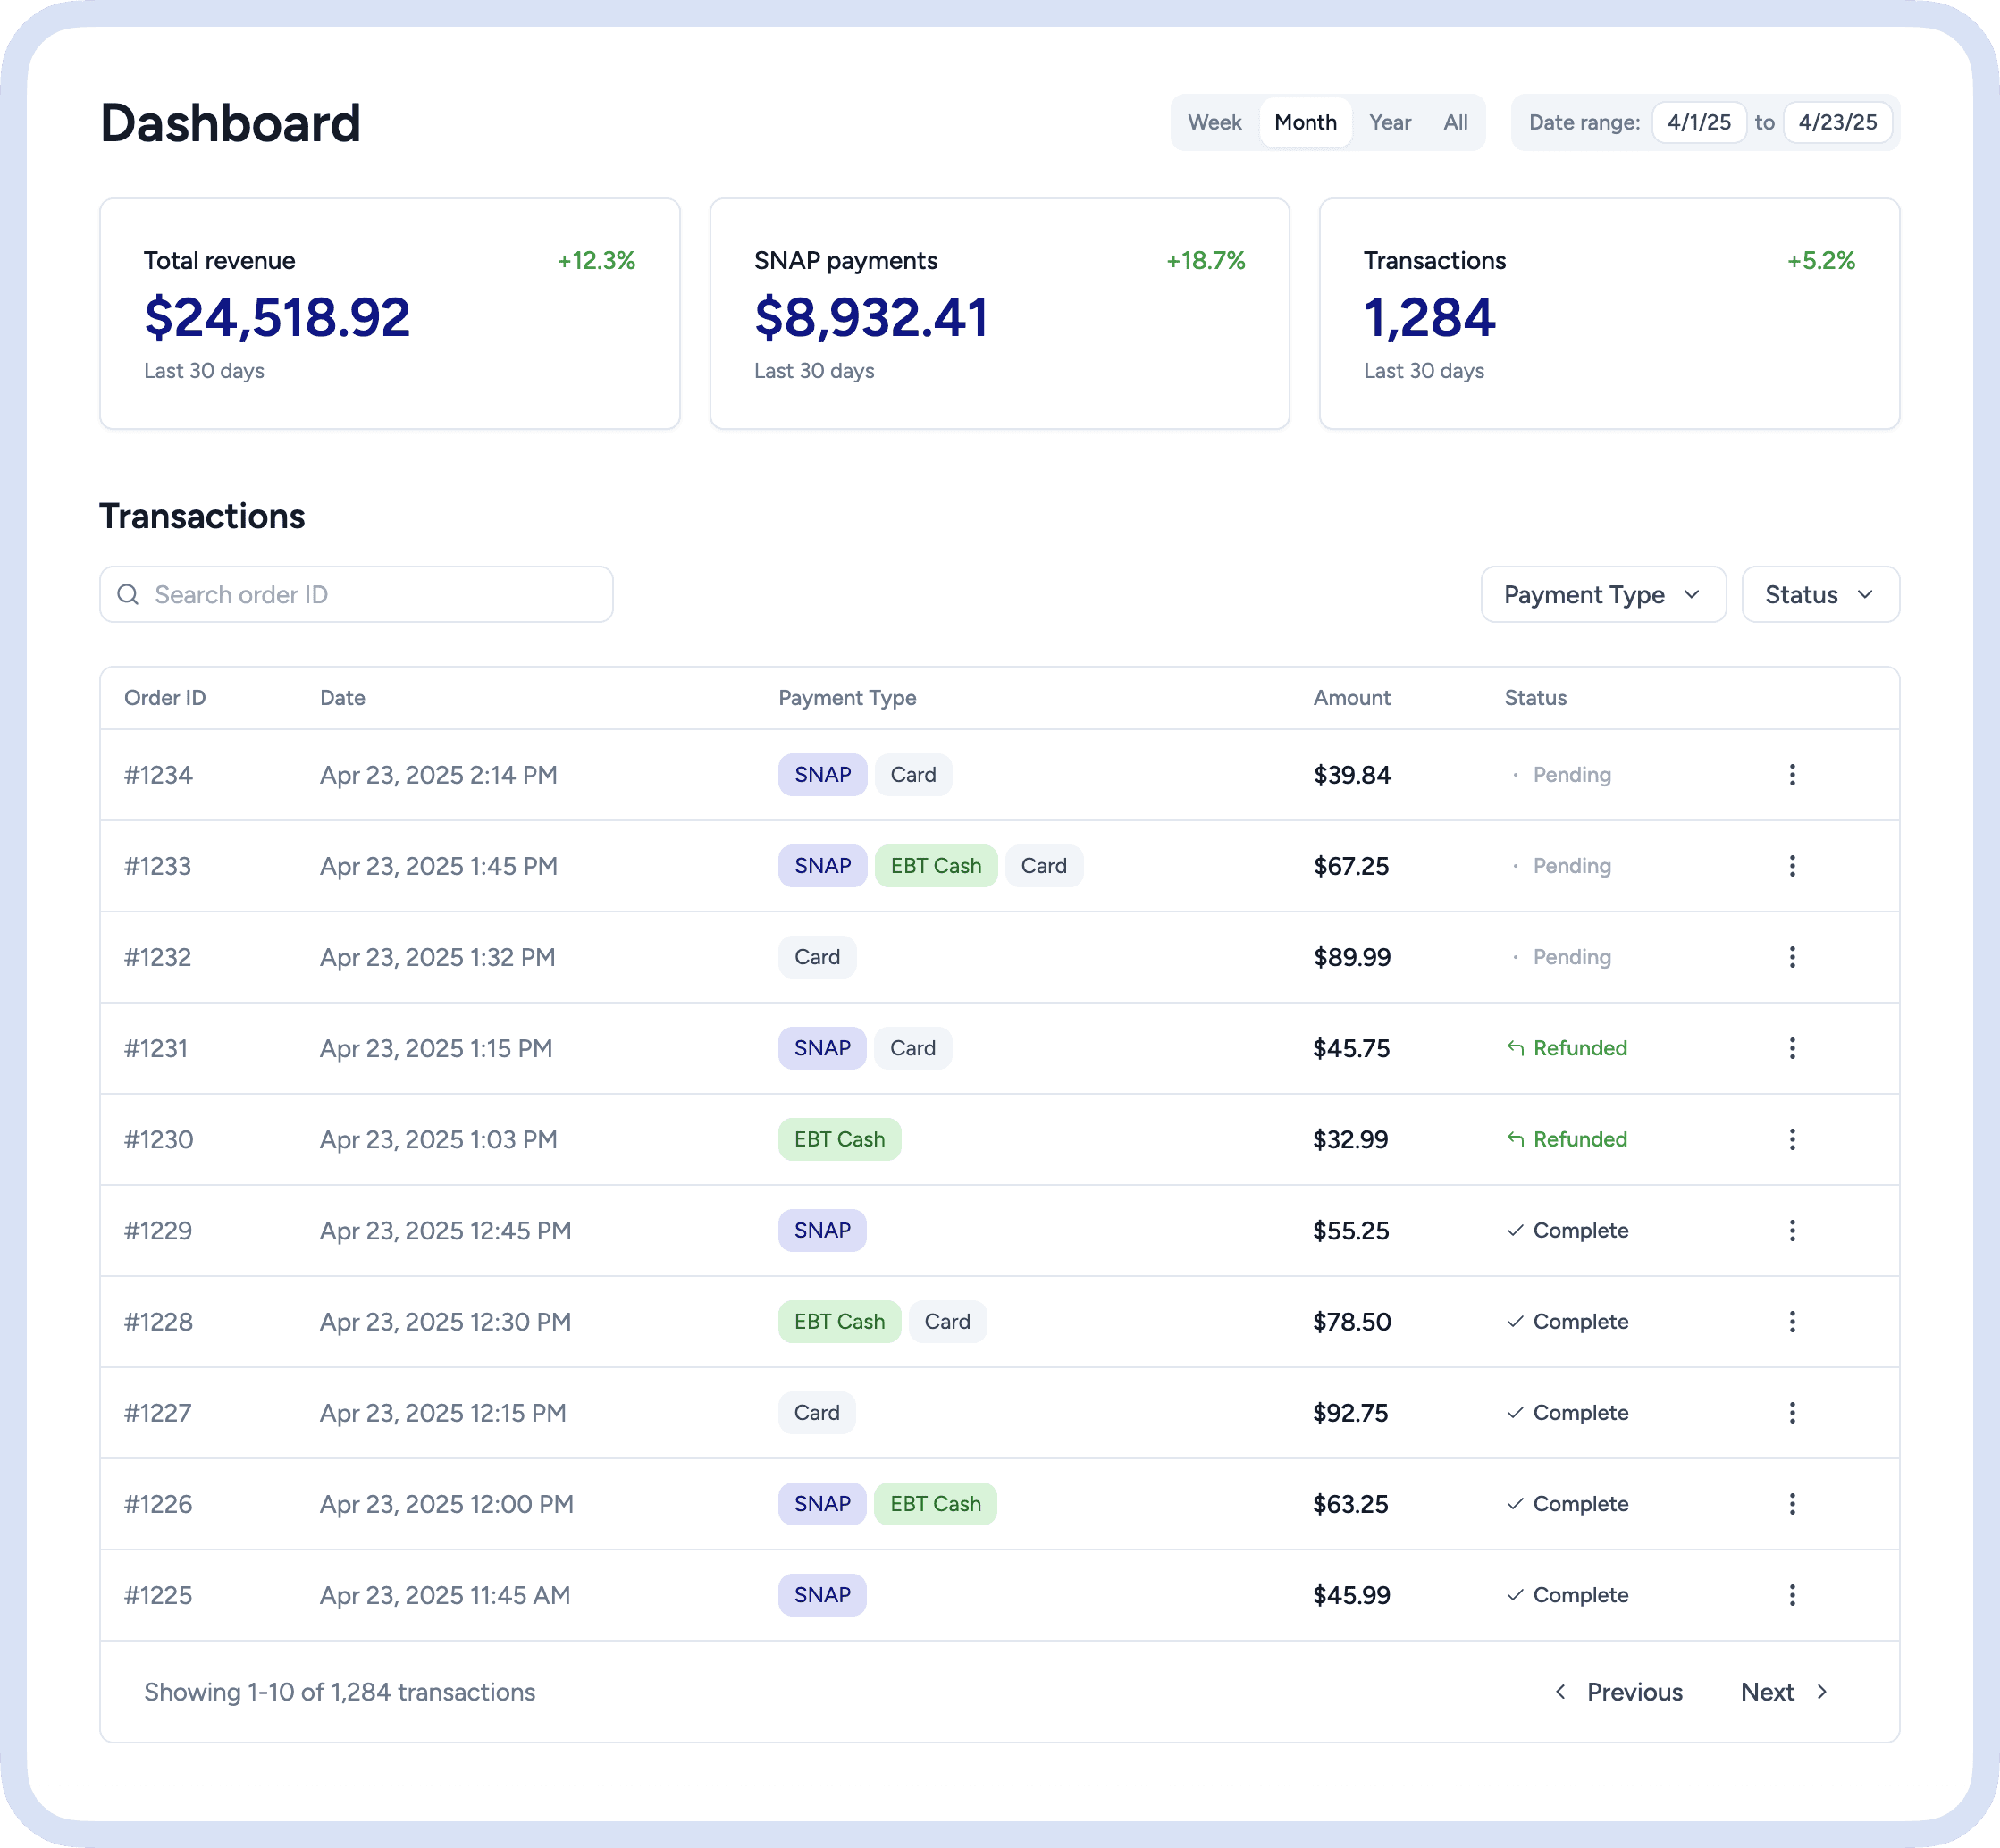Screen dimensions: 2000x1848
Task: Expand the Status filter dropdown
Action: 1820,595
